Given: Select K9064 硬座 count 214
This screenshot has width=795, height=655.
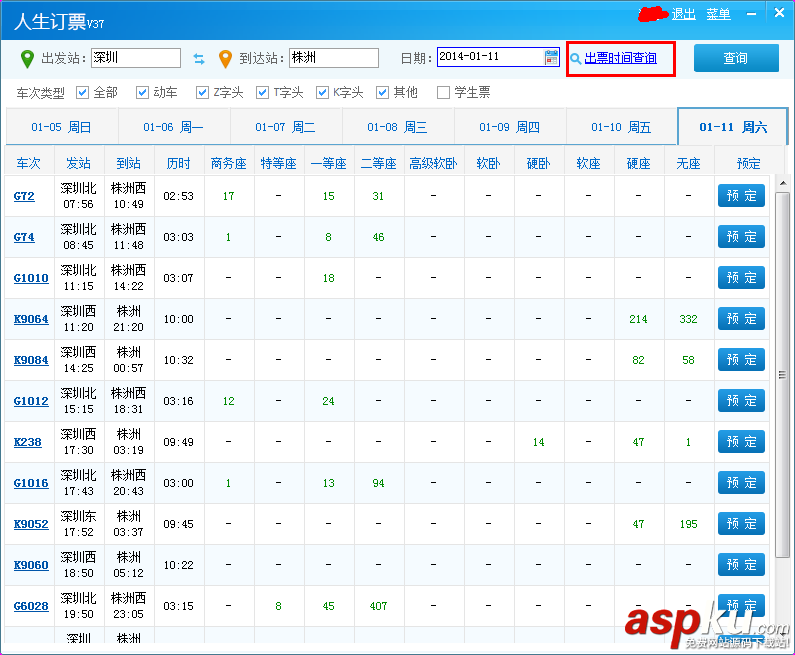Looking at the screenshot, I should coord(638,319).
